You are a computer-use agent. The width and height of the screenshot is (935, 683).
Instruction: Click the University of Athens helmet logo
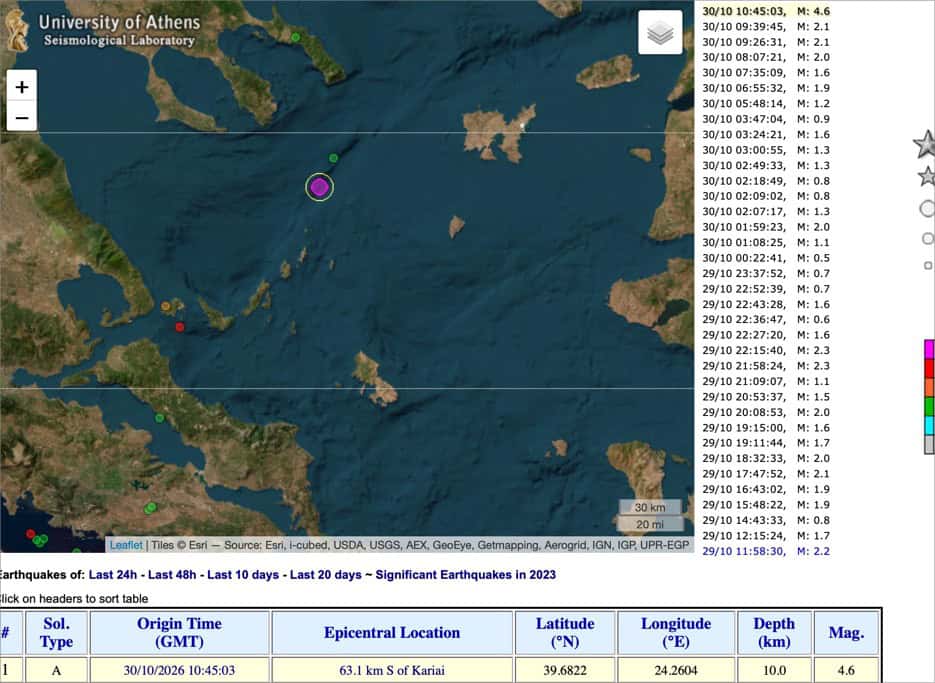point(16,31)
